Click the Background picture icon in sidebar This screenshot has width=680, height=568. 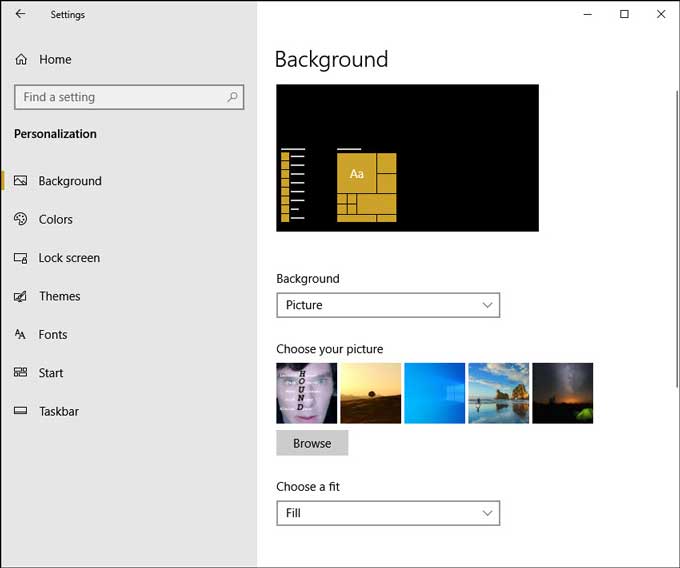20,181
